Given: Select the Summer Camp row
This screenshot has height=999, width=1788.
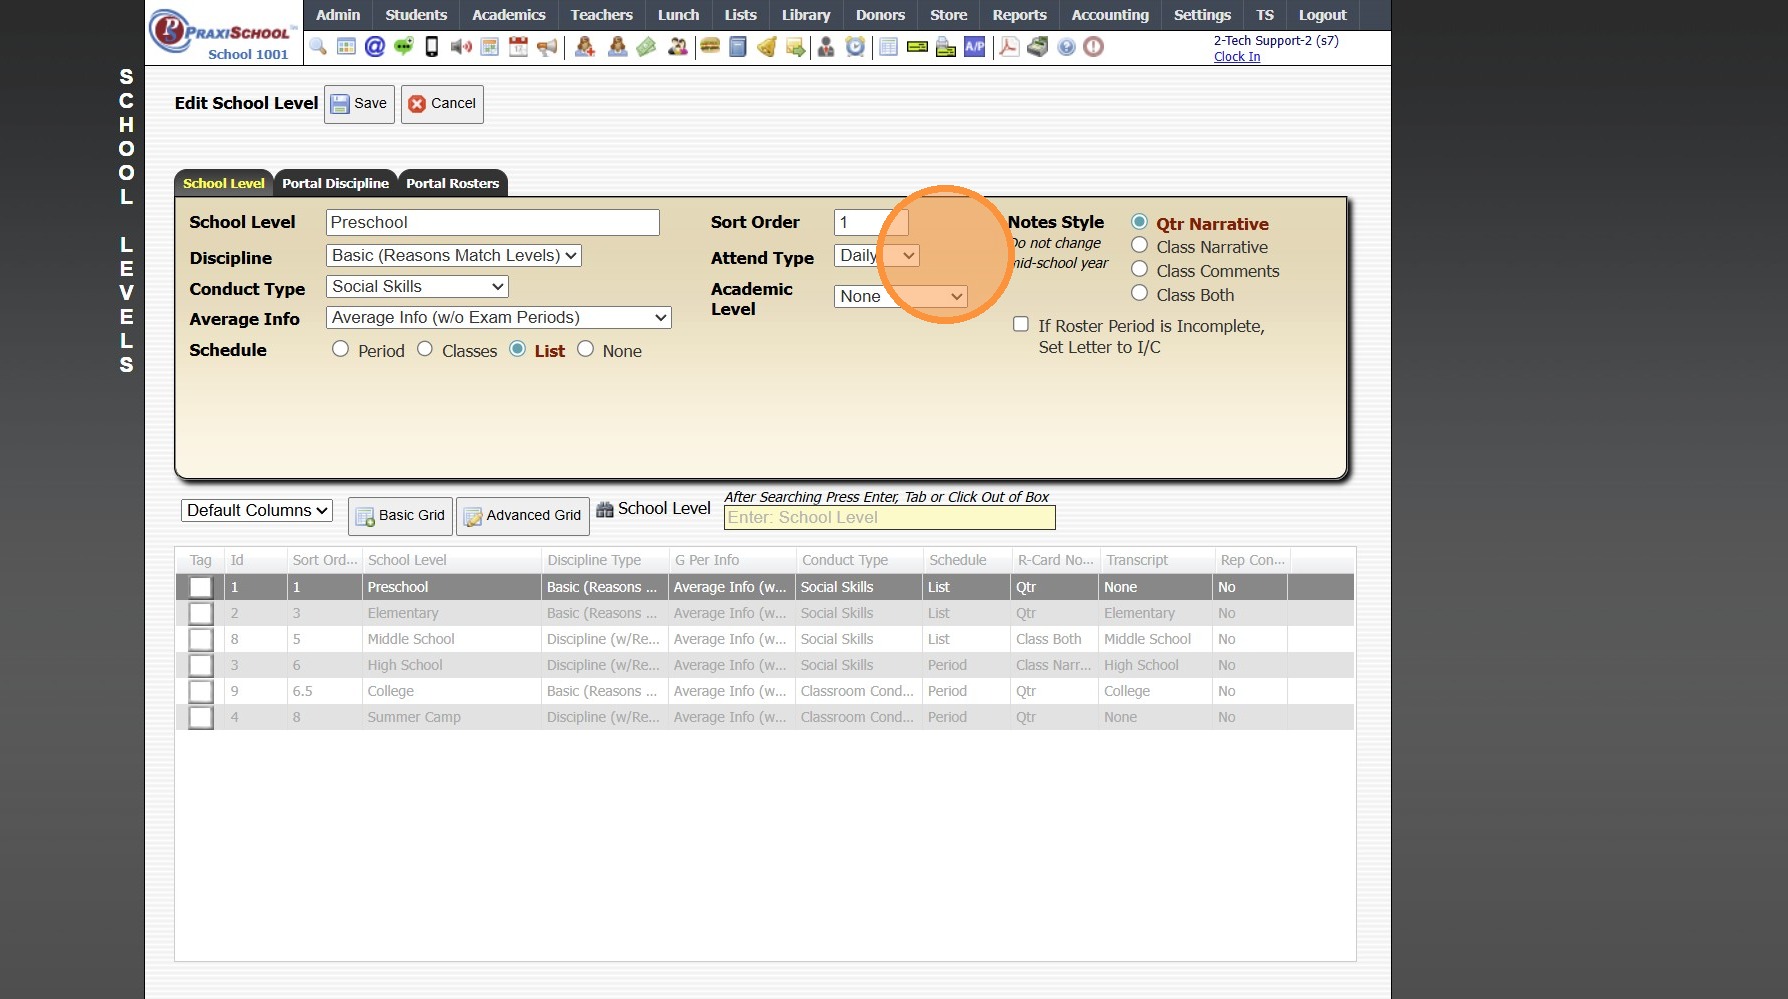Looking at the screenshot, I should [x=765, y=717].
